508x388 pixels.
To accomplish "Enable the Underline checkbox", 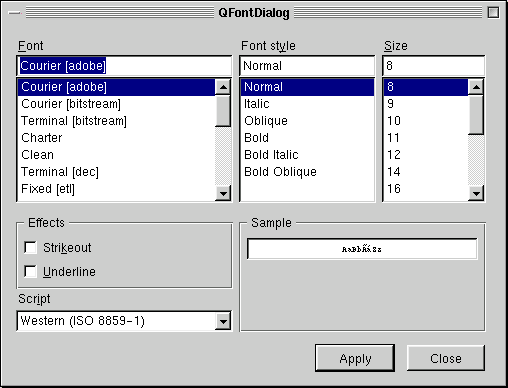I will pyautogui.click(x=30, y=271).
